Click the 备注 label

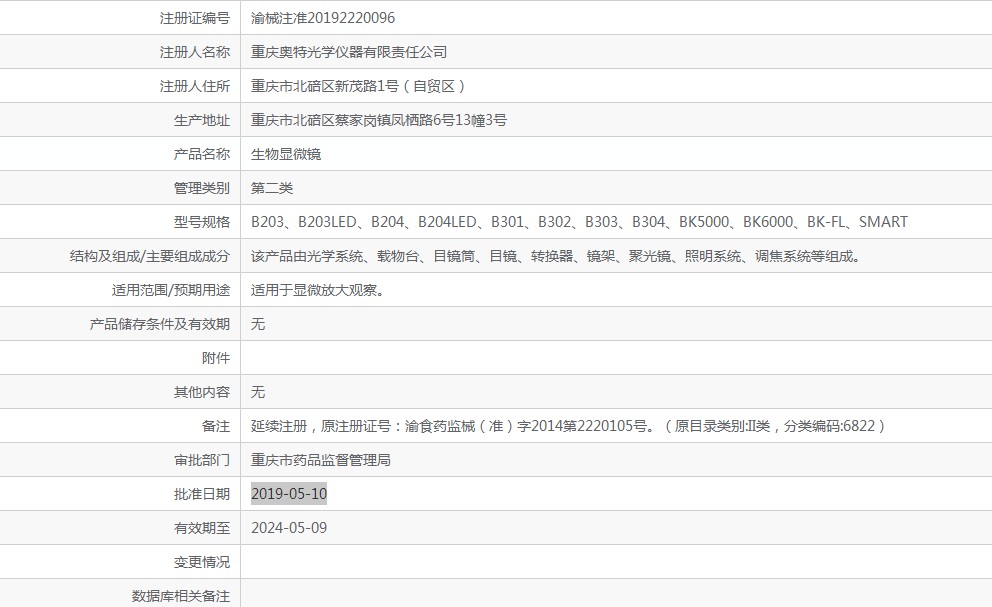(216, 426)
